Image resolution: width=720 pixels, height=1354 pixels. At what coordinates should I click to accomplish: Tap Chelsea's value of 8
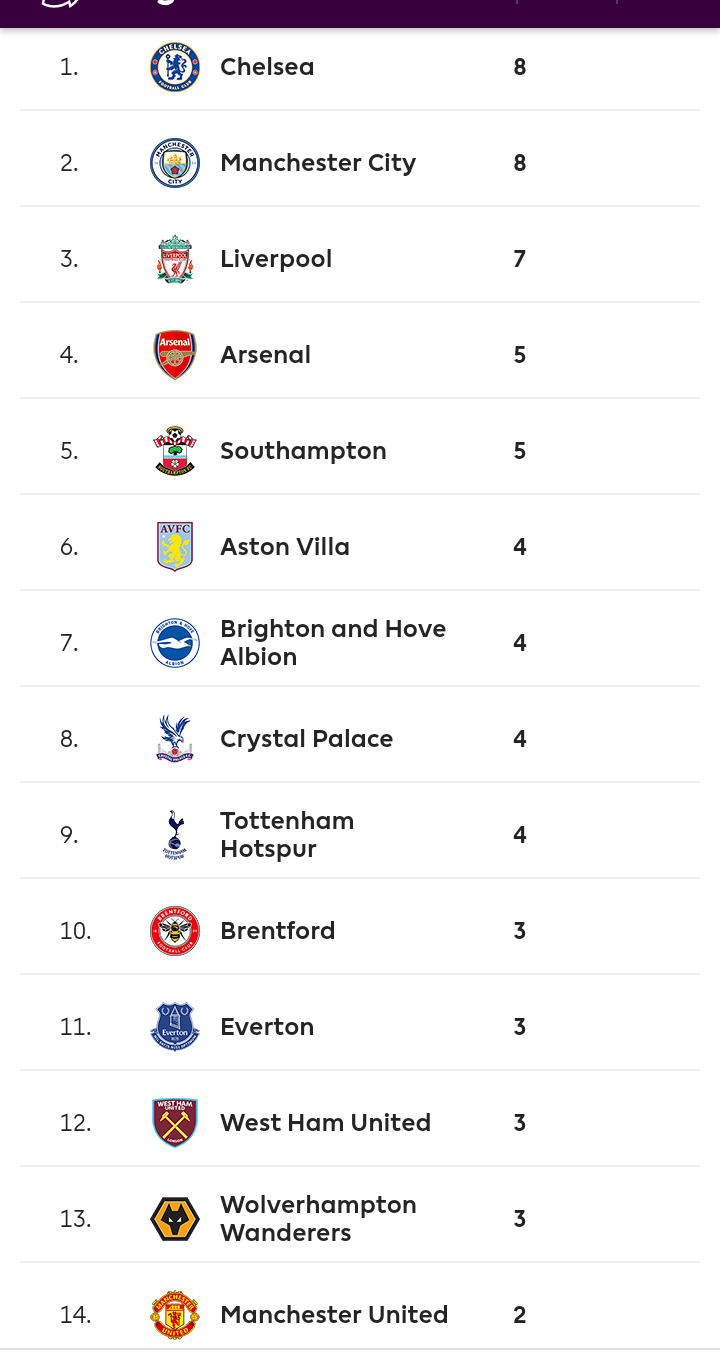(520, 67)
